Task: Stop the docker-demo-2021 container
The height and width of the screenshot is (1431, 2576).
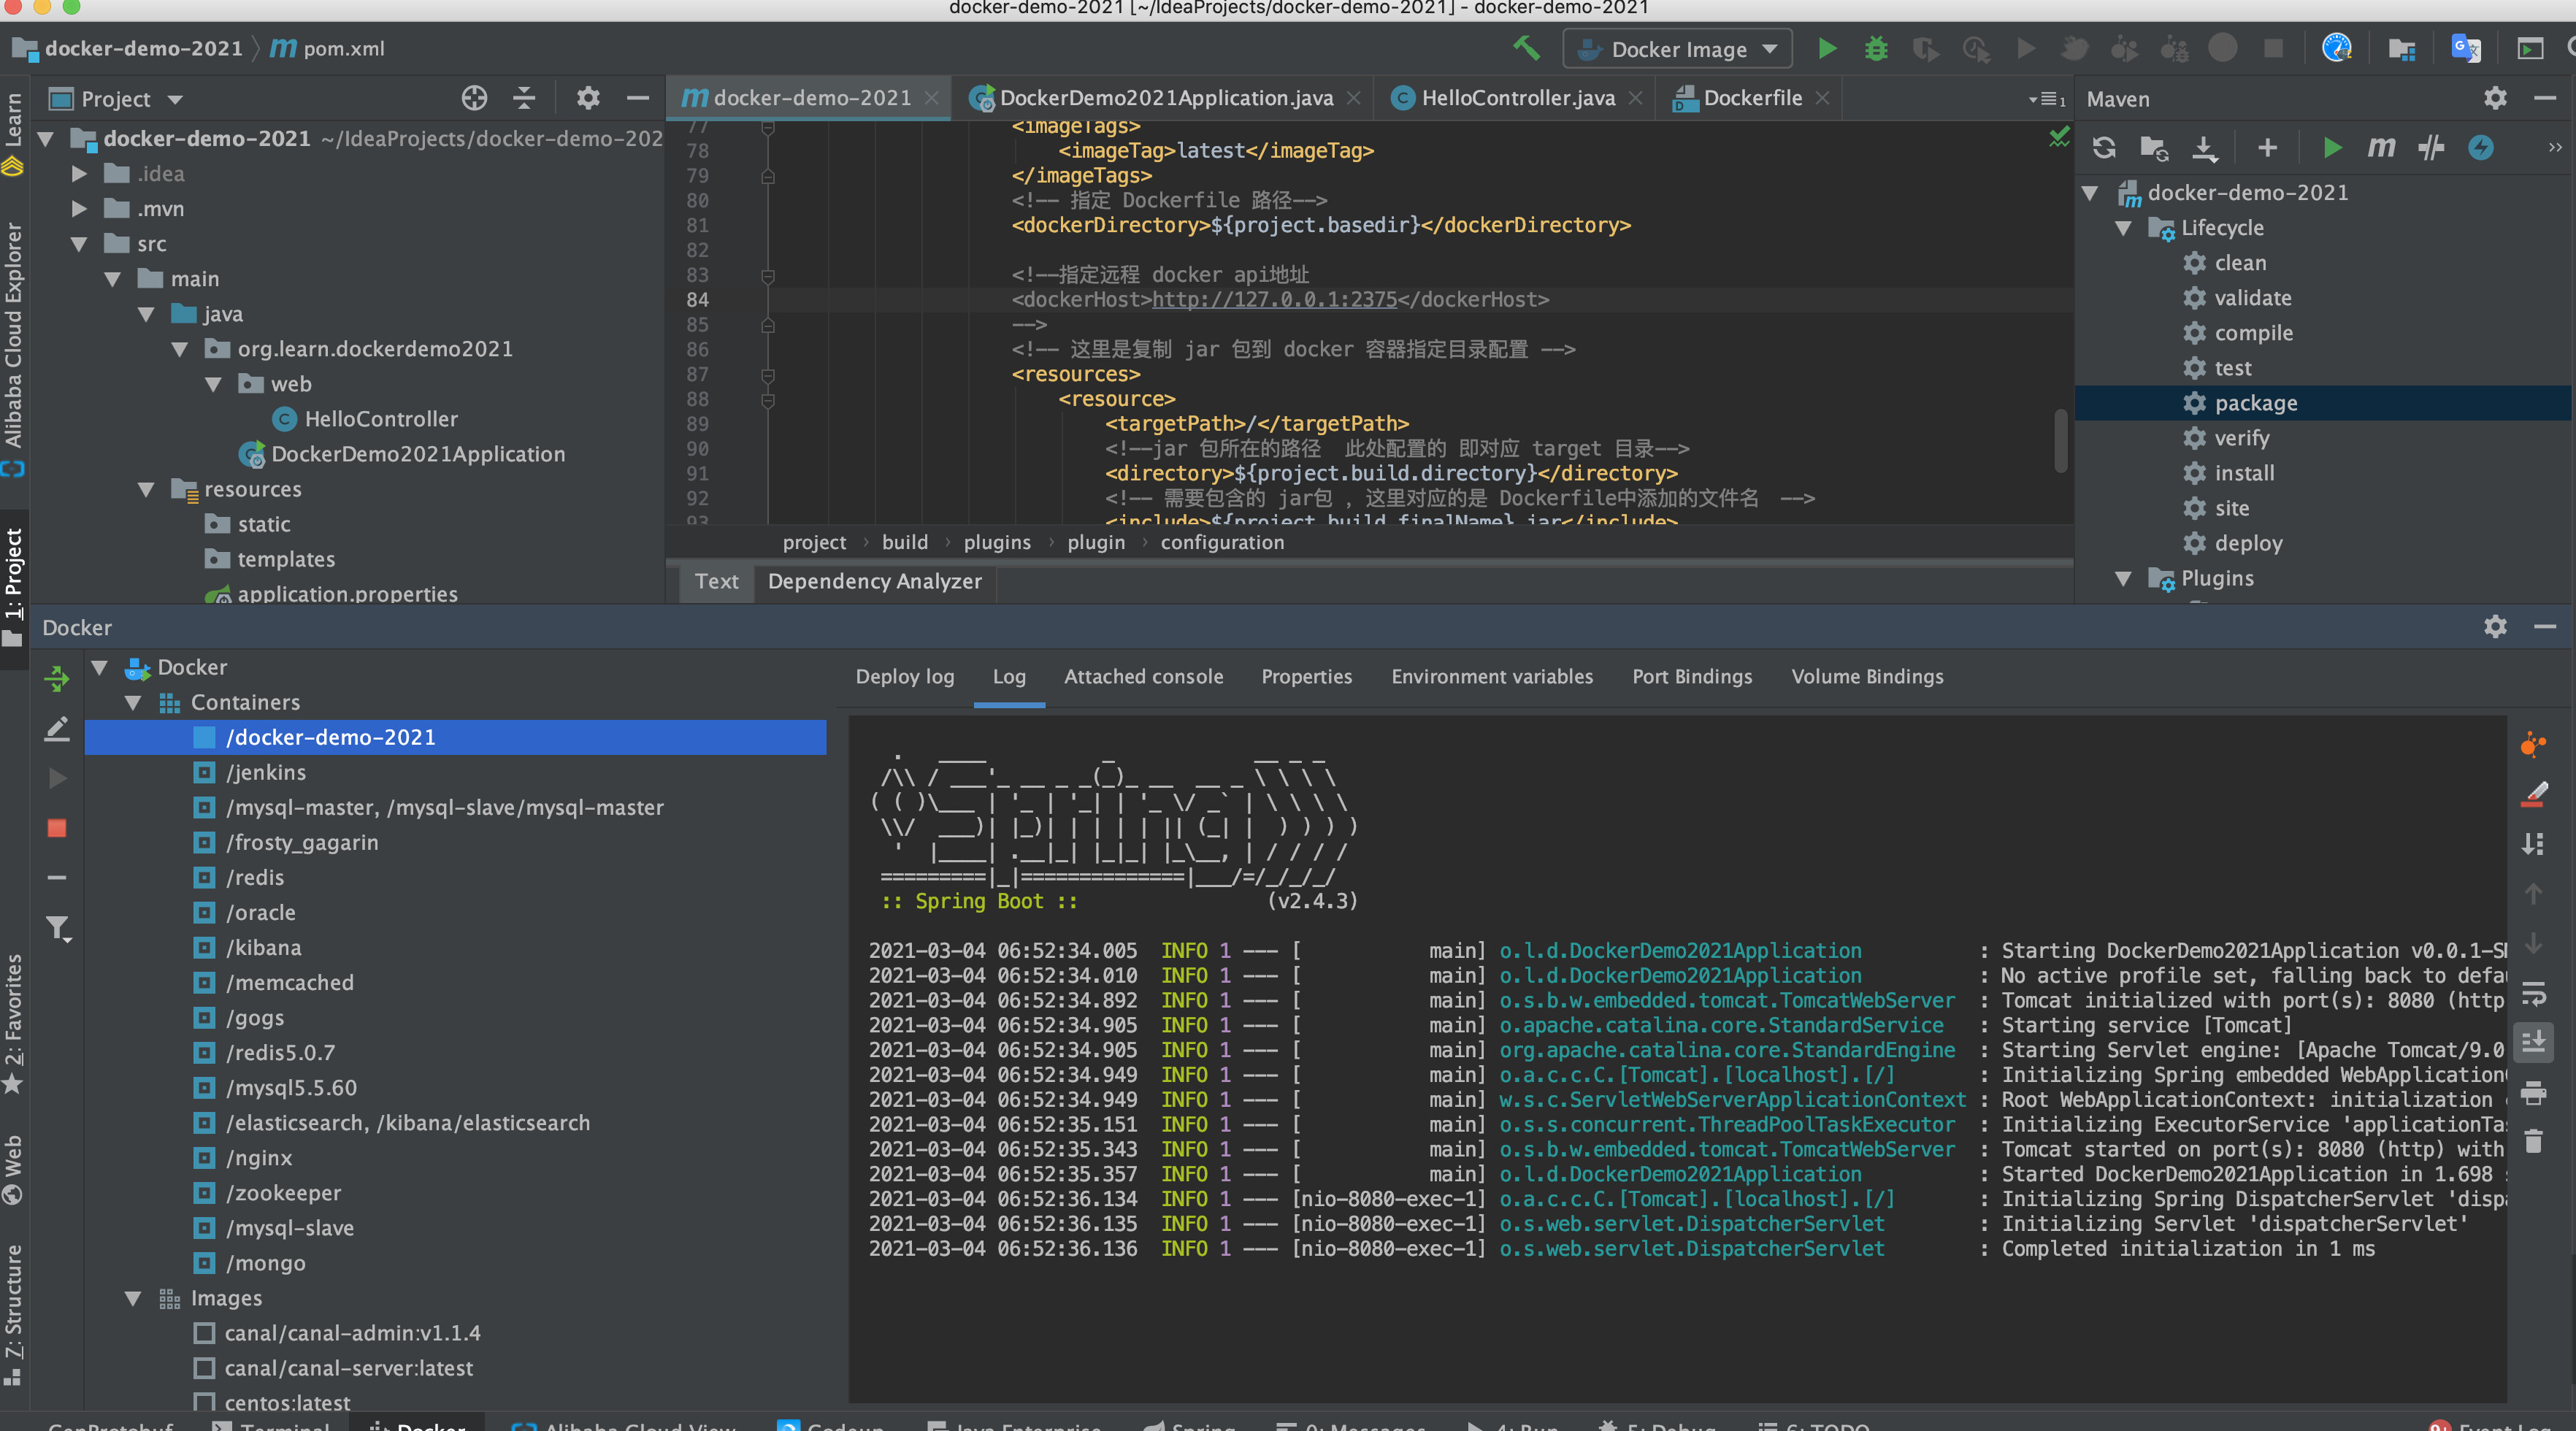Action: click(x=57, y=828)
